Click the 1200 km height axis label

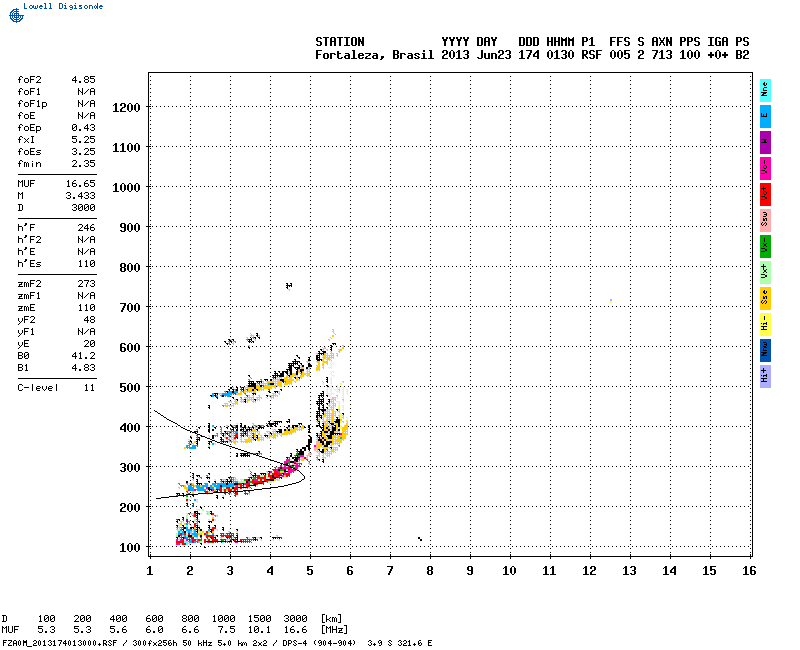click(x=126, y=108)
